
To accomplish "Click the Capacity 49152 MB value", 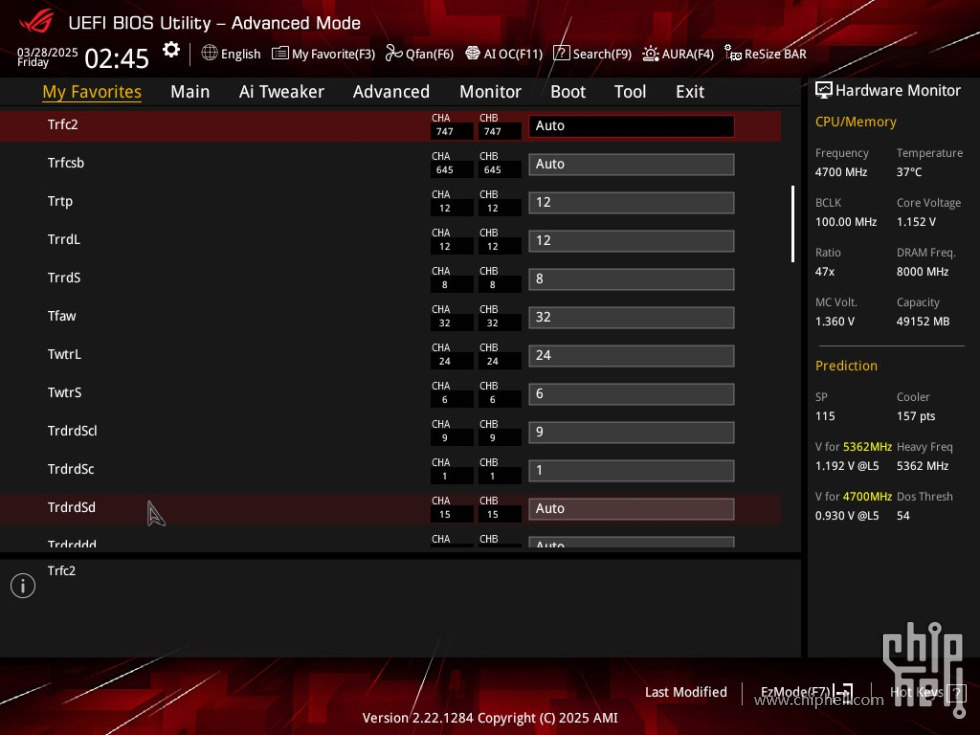I will [923, 321].
